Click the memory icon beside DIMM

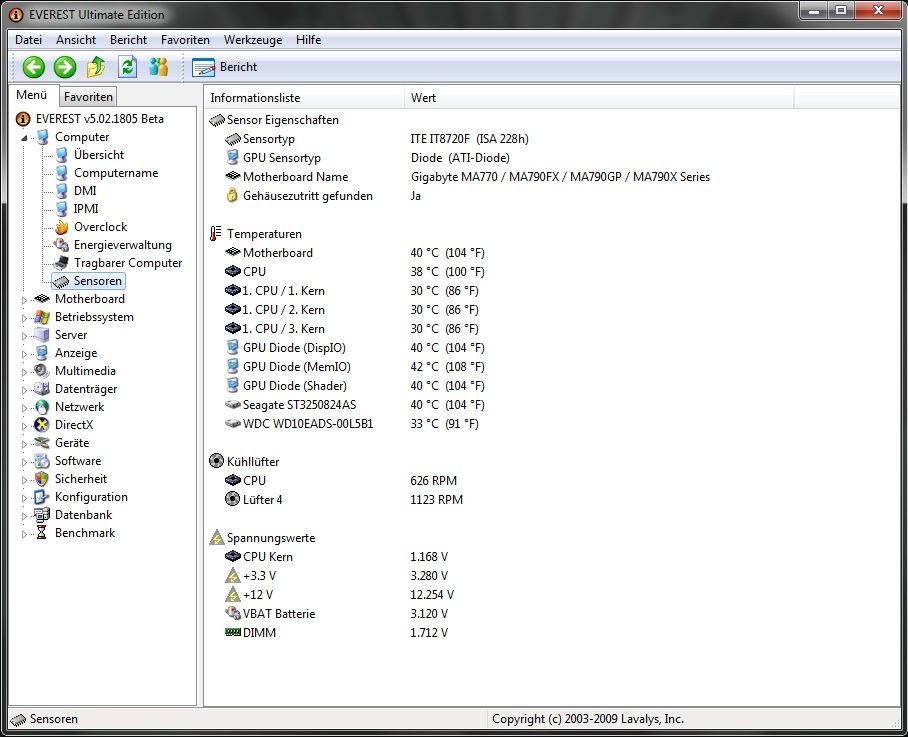pyautogui.click(x=233, y=632)
